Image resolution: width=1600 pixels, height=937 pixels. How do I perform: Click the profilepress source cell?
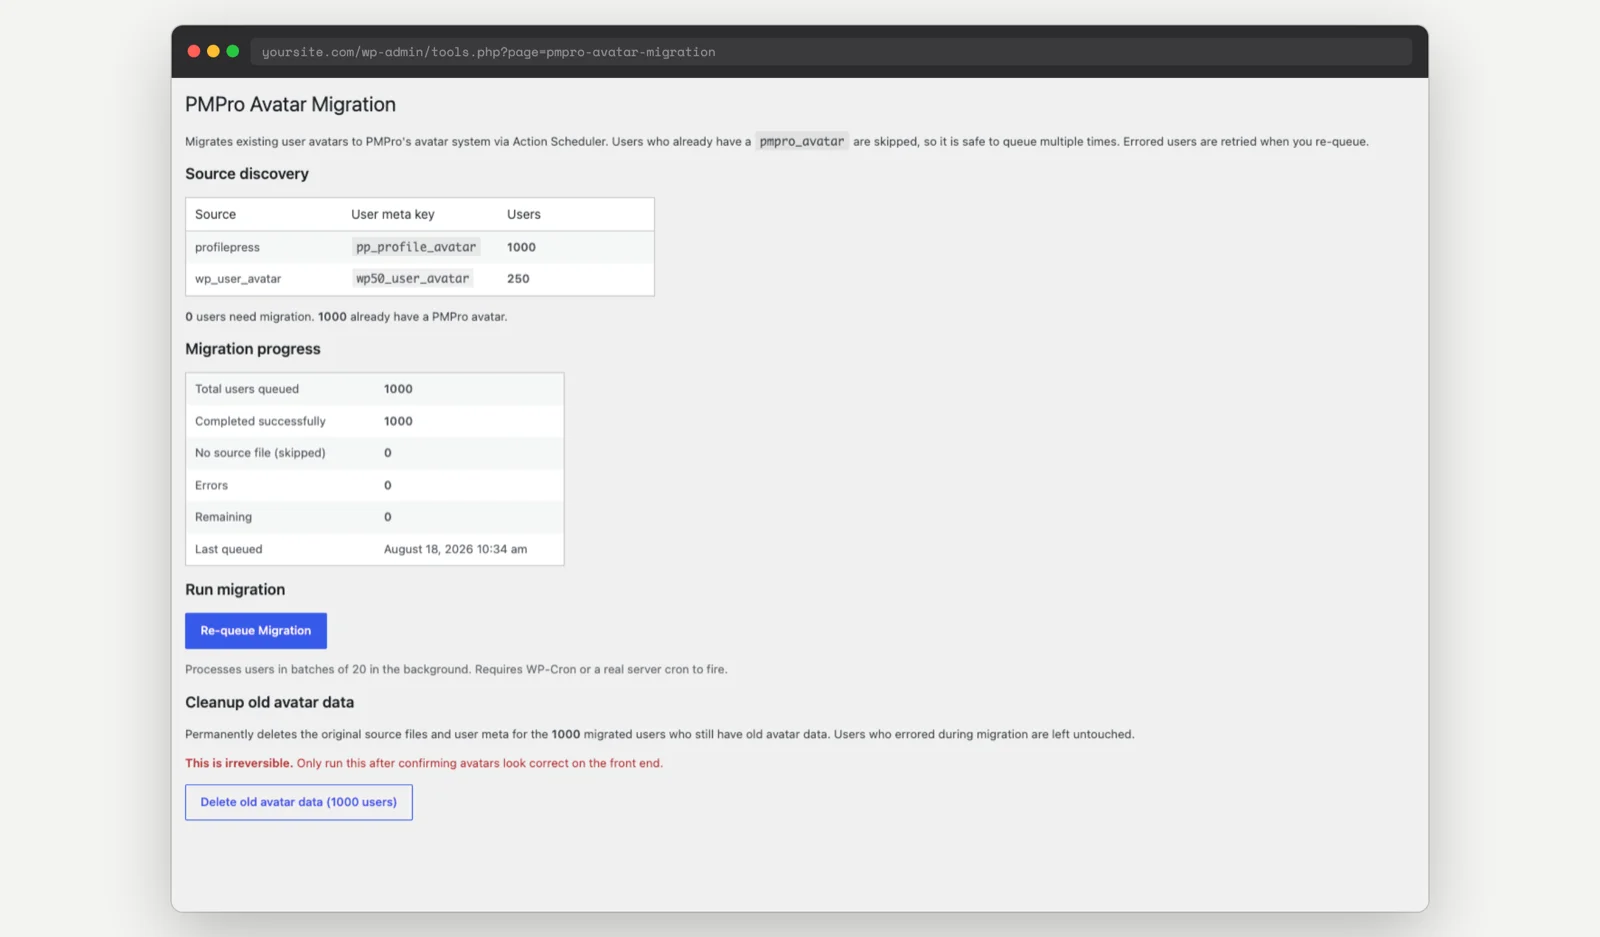pos(227,247)
